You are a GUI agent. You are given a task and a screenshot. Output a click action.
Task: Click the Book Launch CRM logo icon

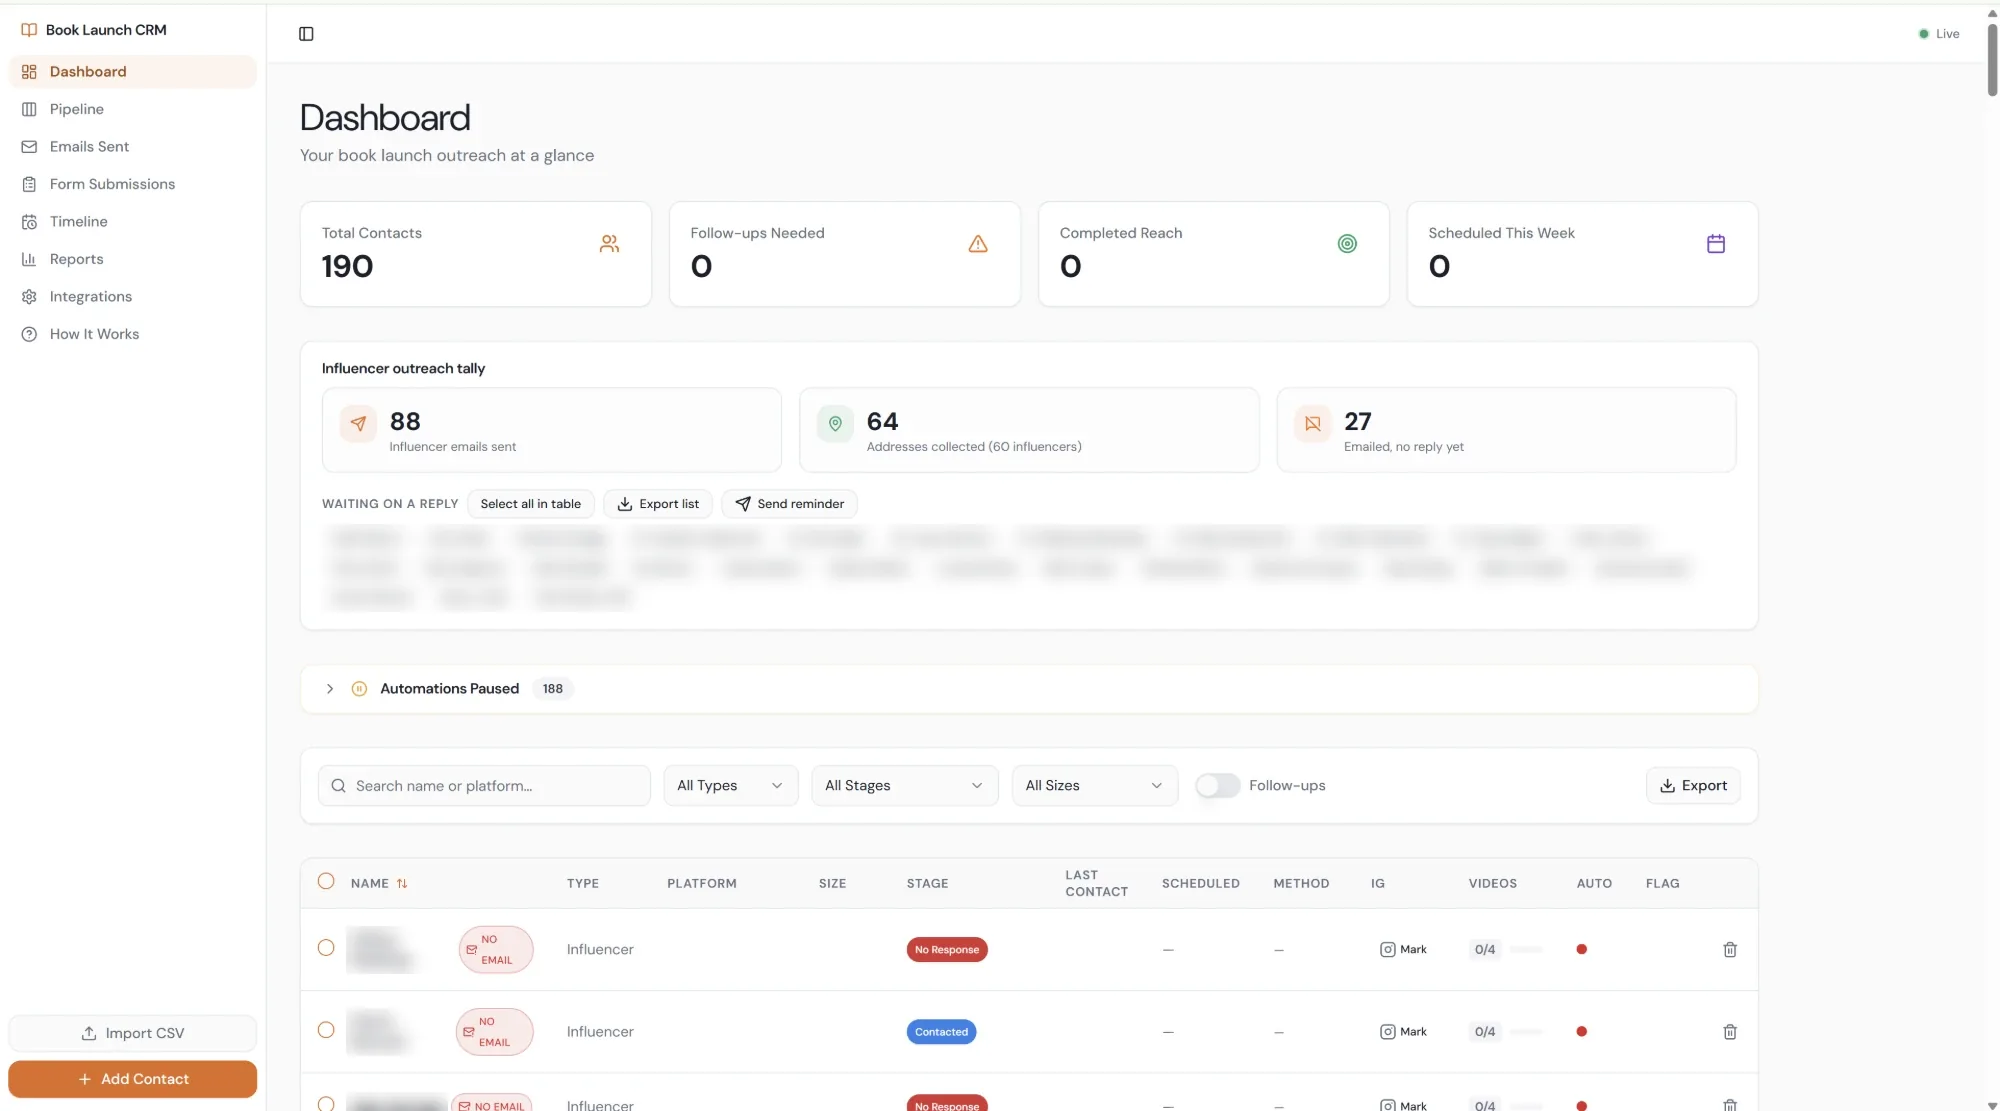point(29,30)
